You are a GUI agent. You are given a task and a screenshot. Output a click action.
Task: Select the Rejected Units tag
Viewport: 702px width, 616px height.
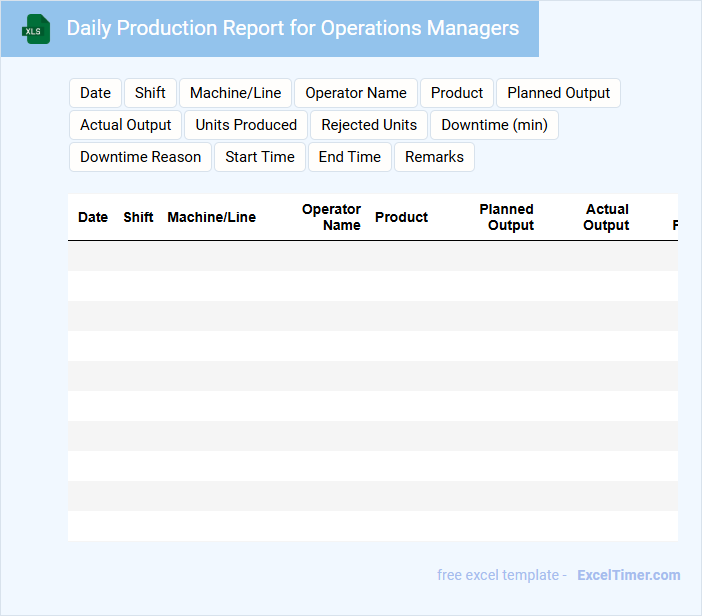(x=369, y=125)
